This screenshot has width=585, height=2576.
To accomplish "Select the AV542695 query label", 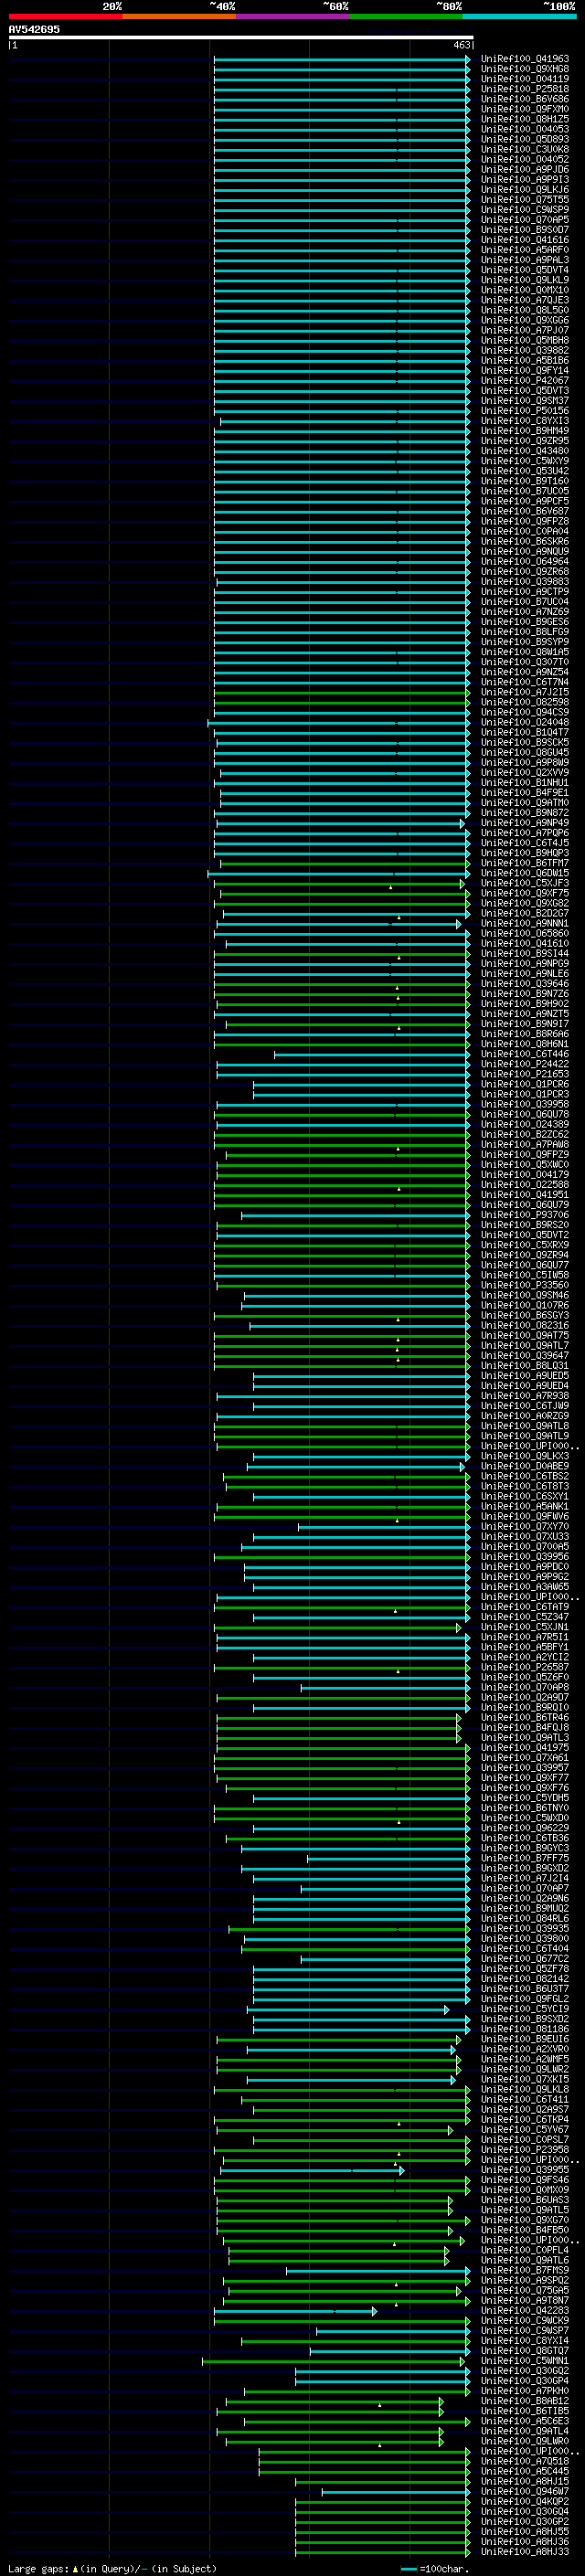I will click(x=34, y=29).
